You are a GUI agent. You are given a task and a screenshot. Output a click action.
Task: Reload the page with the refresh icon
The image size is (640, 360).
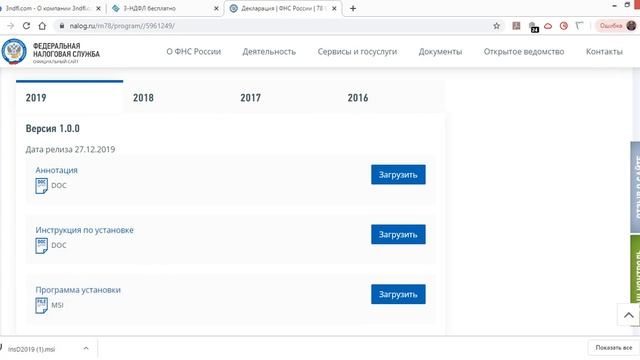(x=27, y=26)
